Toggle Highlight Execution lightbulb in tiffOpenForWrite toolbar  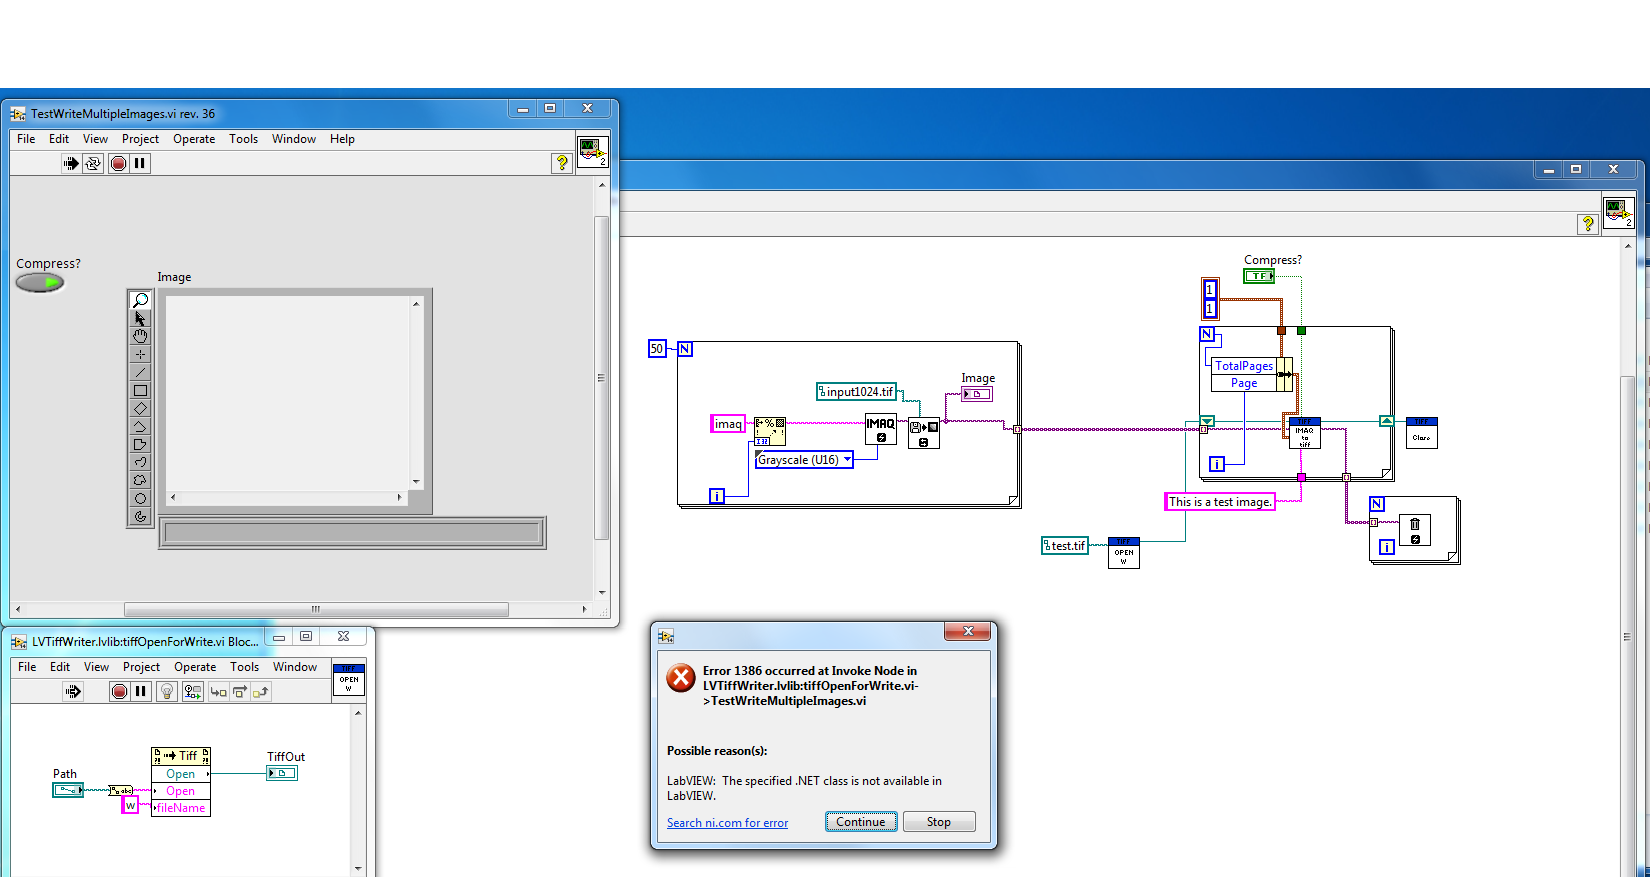point(167,691)
